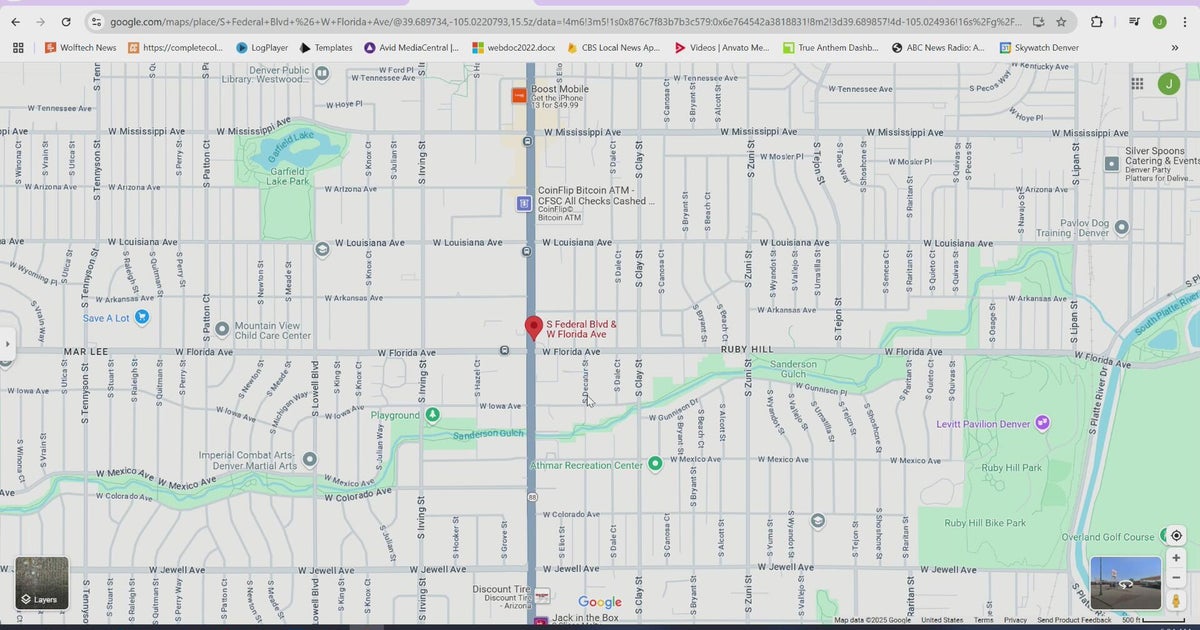Select the Levitt Pavilion Denver marker
Image resolution: width=1200 pixels, height=630 pixels.
(1043, 423)
